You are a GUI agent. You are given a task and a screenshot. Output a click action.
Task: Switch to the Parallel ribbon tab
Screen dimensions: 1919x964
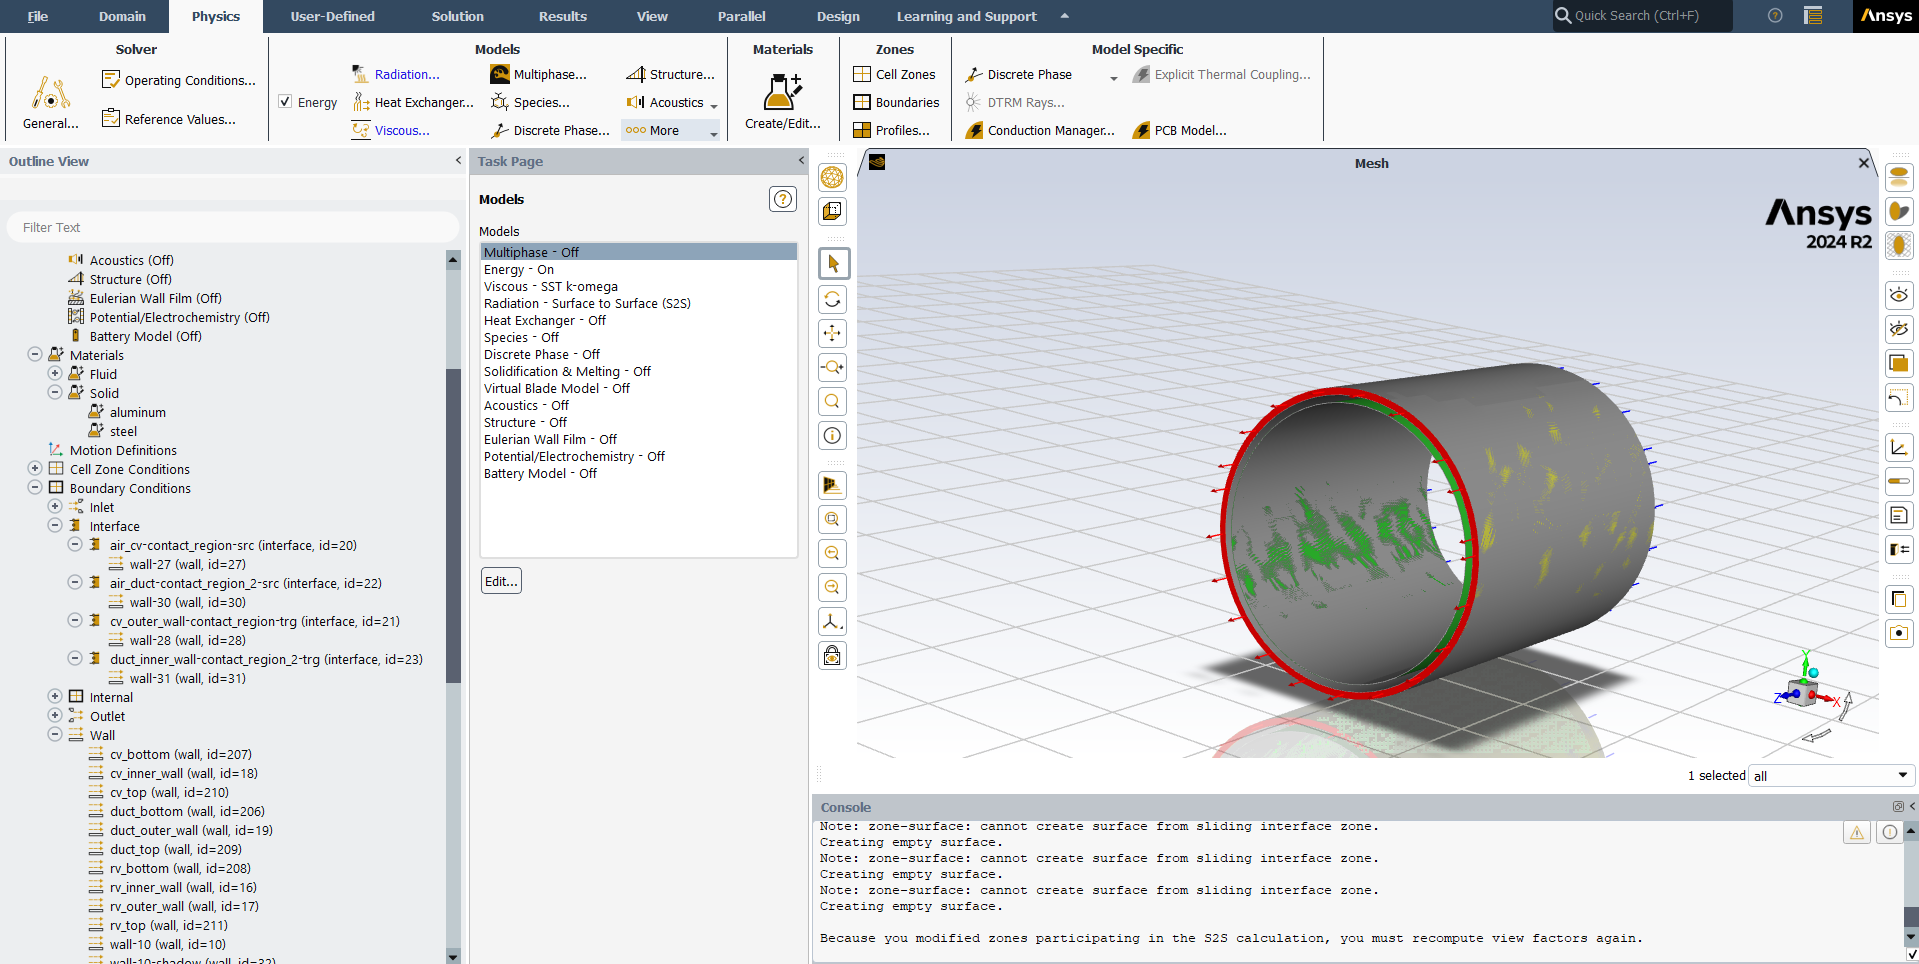(x=742, y=16)
